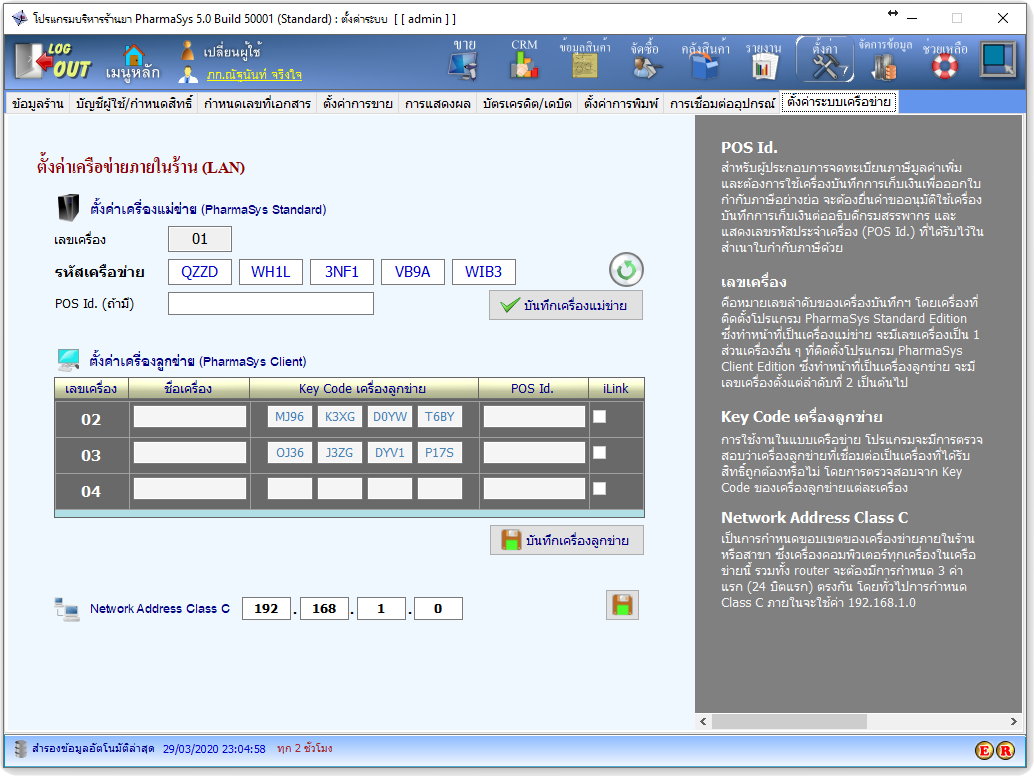Save Network Address with green floppy icon
Screen dimensions: 1034x776
622,605
